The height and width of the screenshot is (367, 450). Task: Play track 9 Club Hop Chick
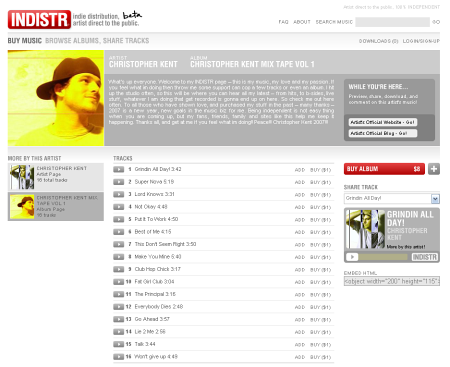pyautogui.click(x=118, y=269)
